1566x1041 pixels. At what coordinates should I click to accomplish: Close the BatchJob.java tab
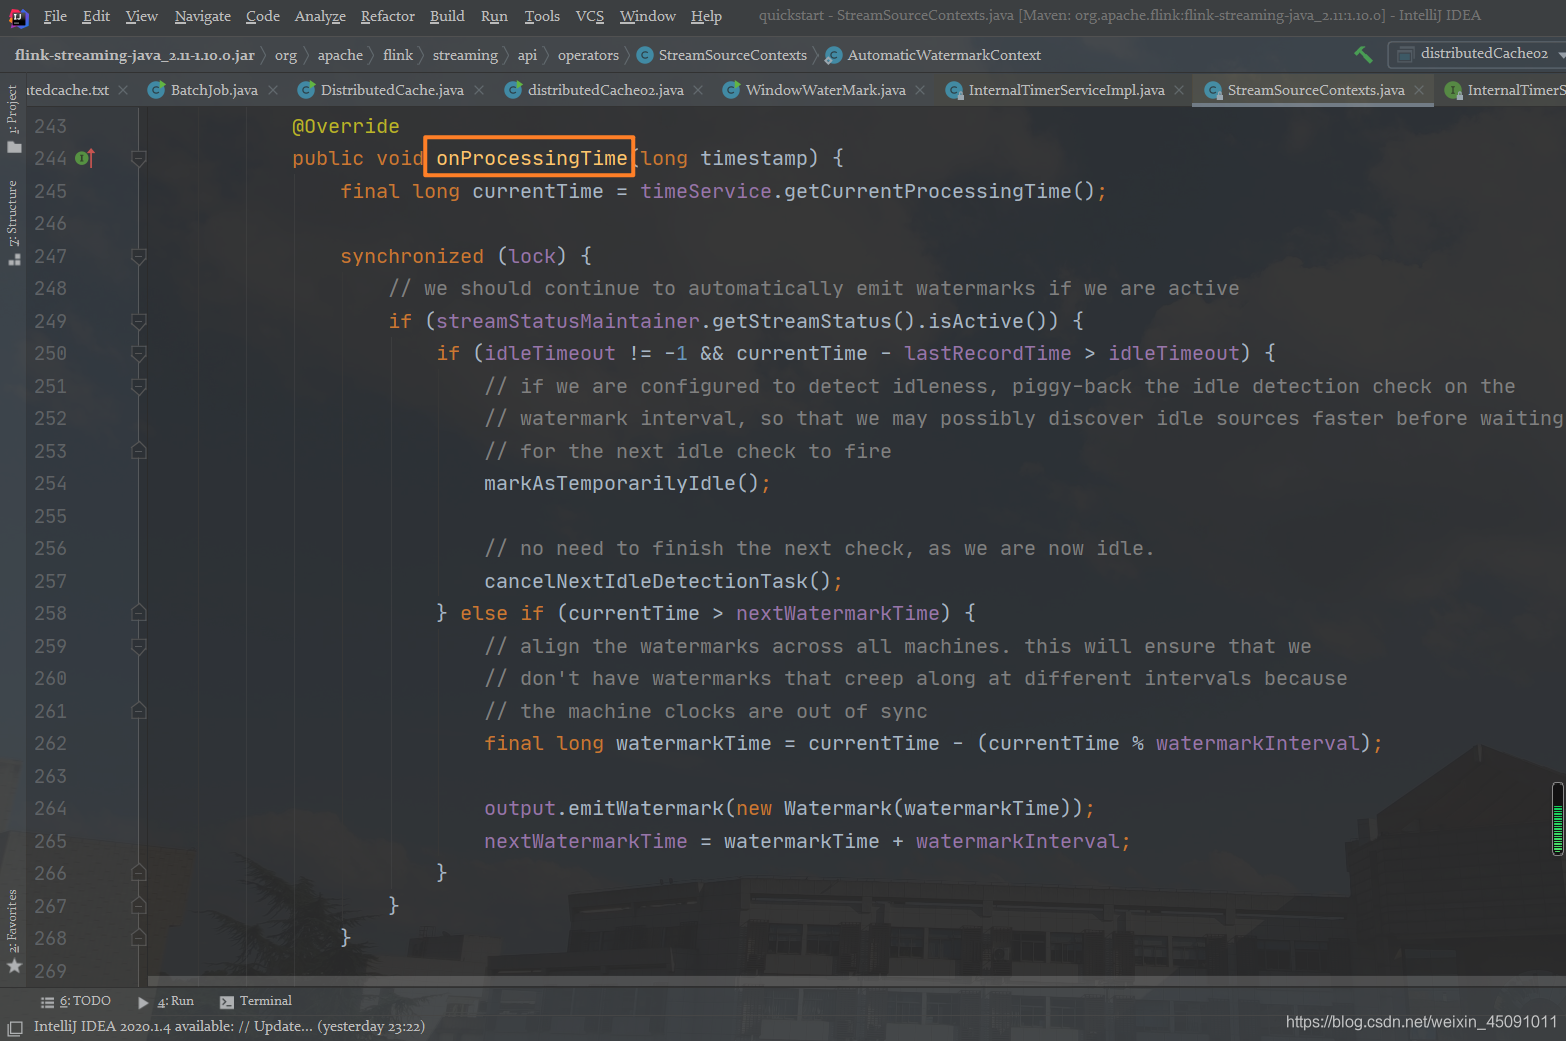tap(273, 90)
